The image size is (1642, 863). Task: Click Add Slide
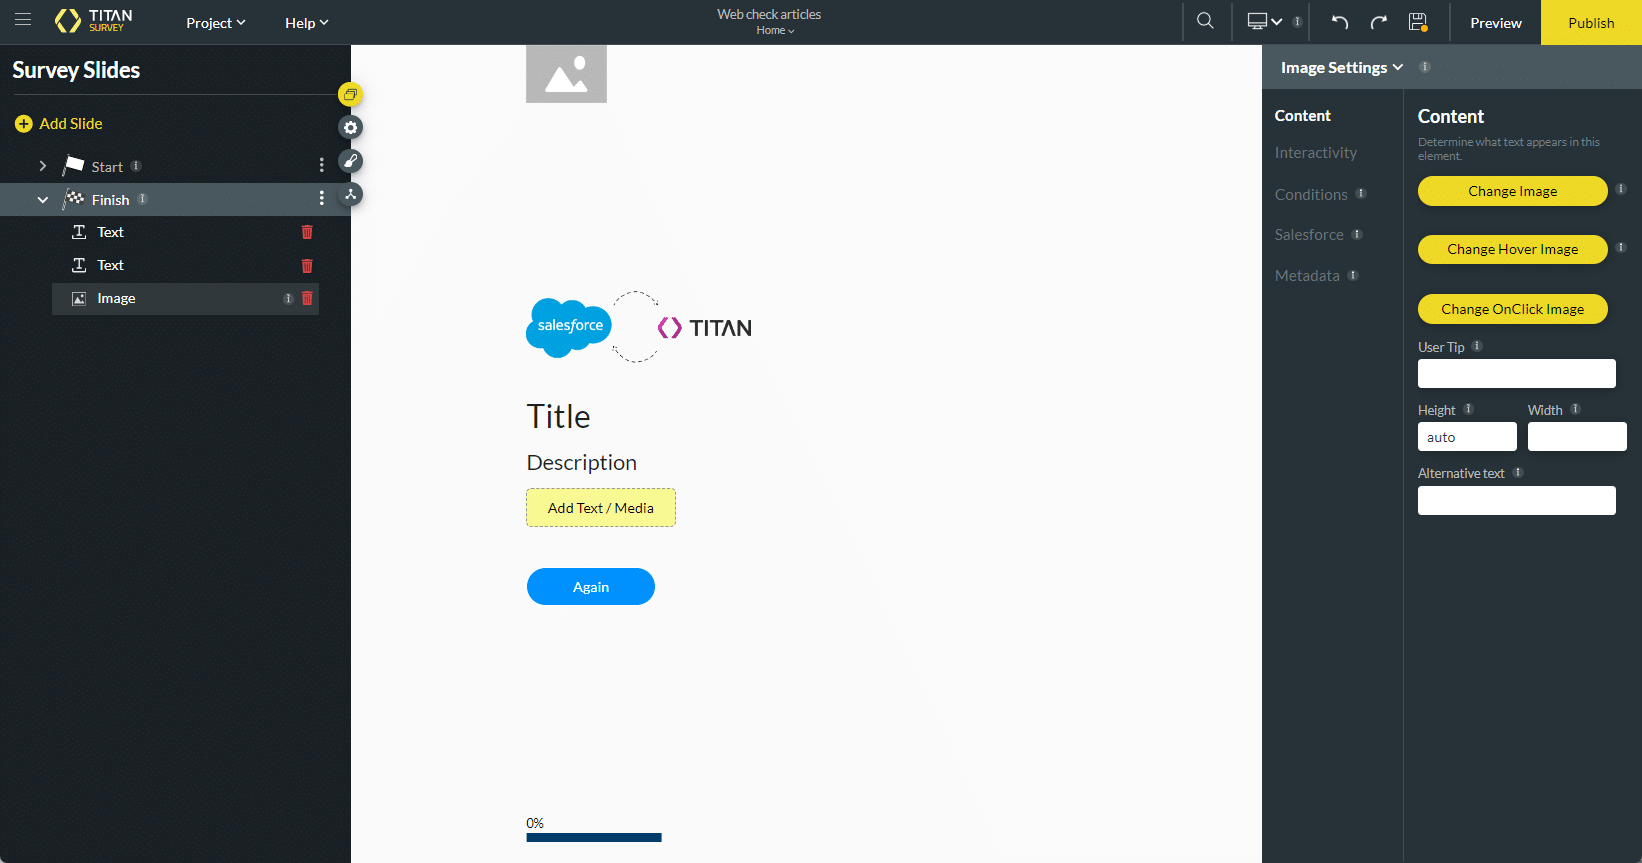tap(59, 124)
